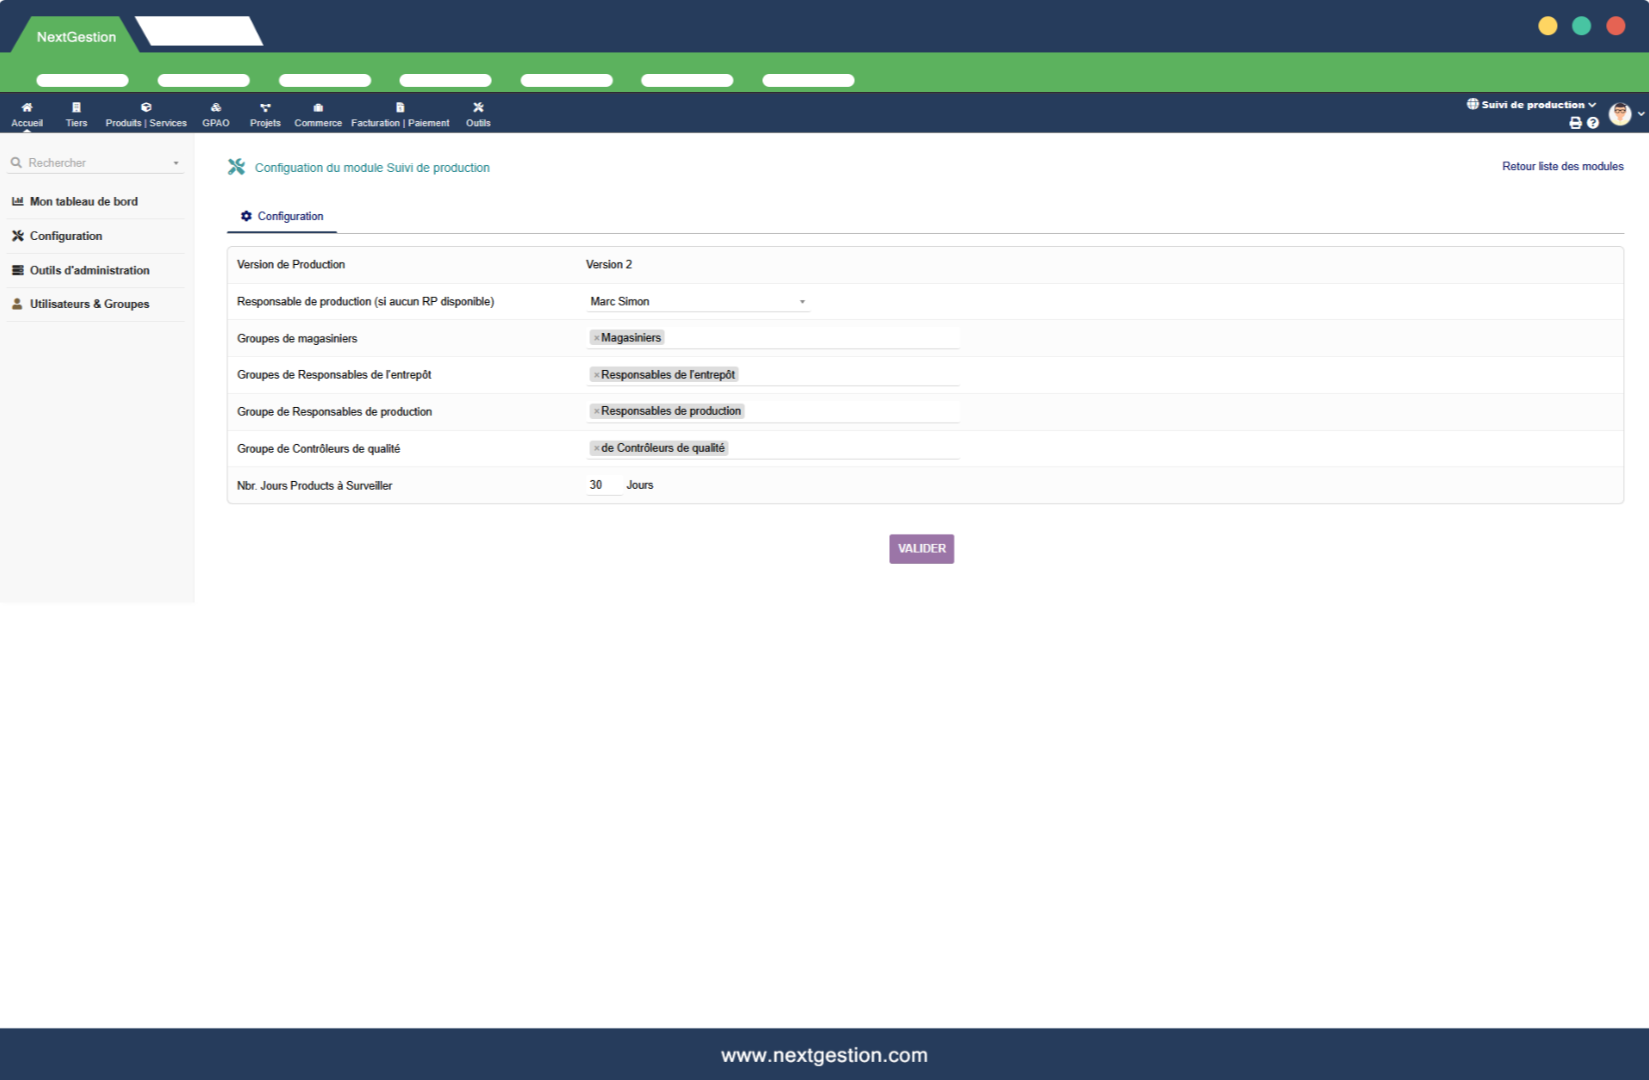Follow the Retour liste des modules link
The height and width of the screenshot is (1080, 1649).
click(x=1562, y=167)
